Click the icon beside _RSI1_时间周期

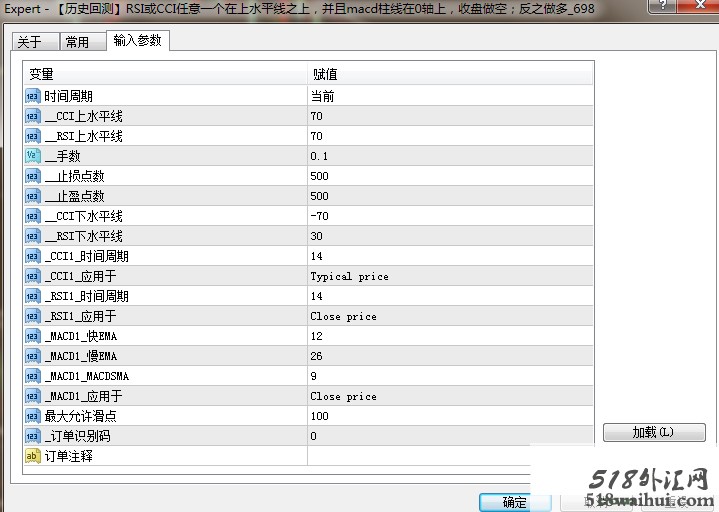pyautogui.click(x=33, y=297)
